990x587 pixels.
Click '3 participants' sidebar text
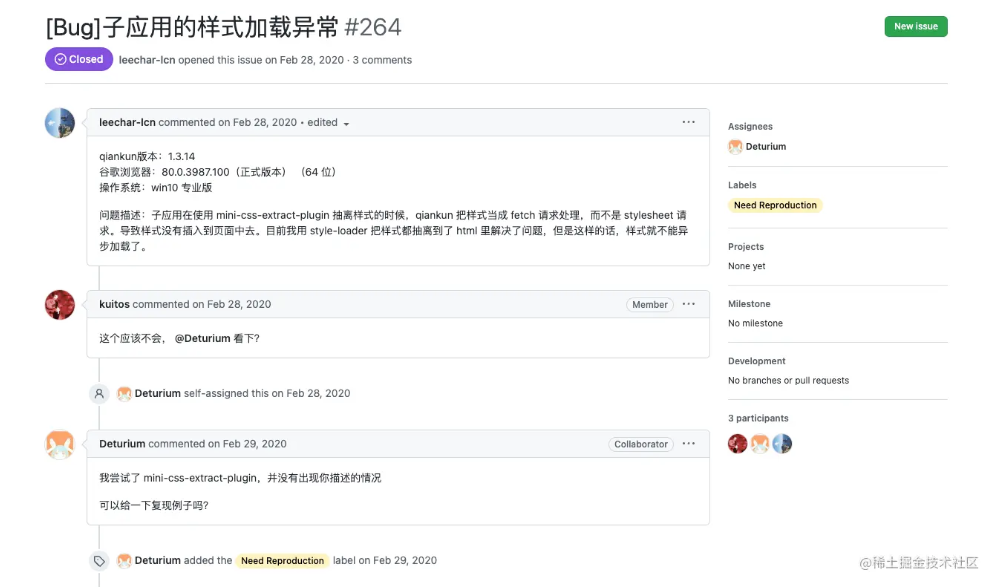click(758, 418)
